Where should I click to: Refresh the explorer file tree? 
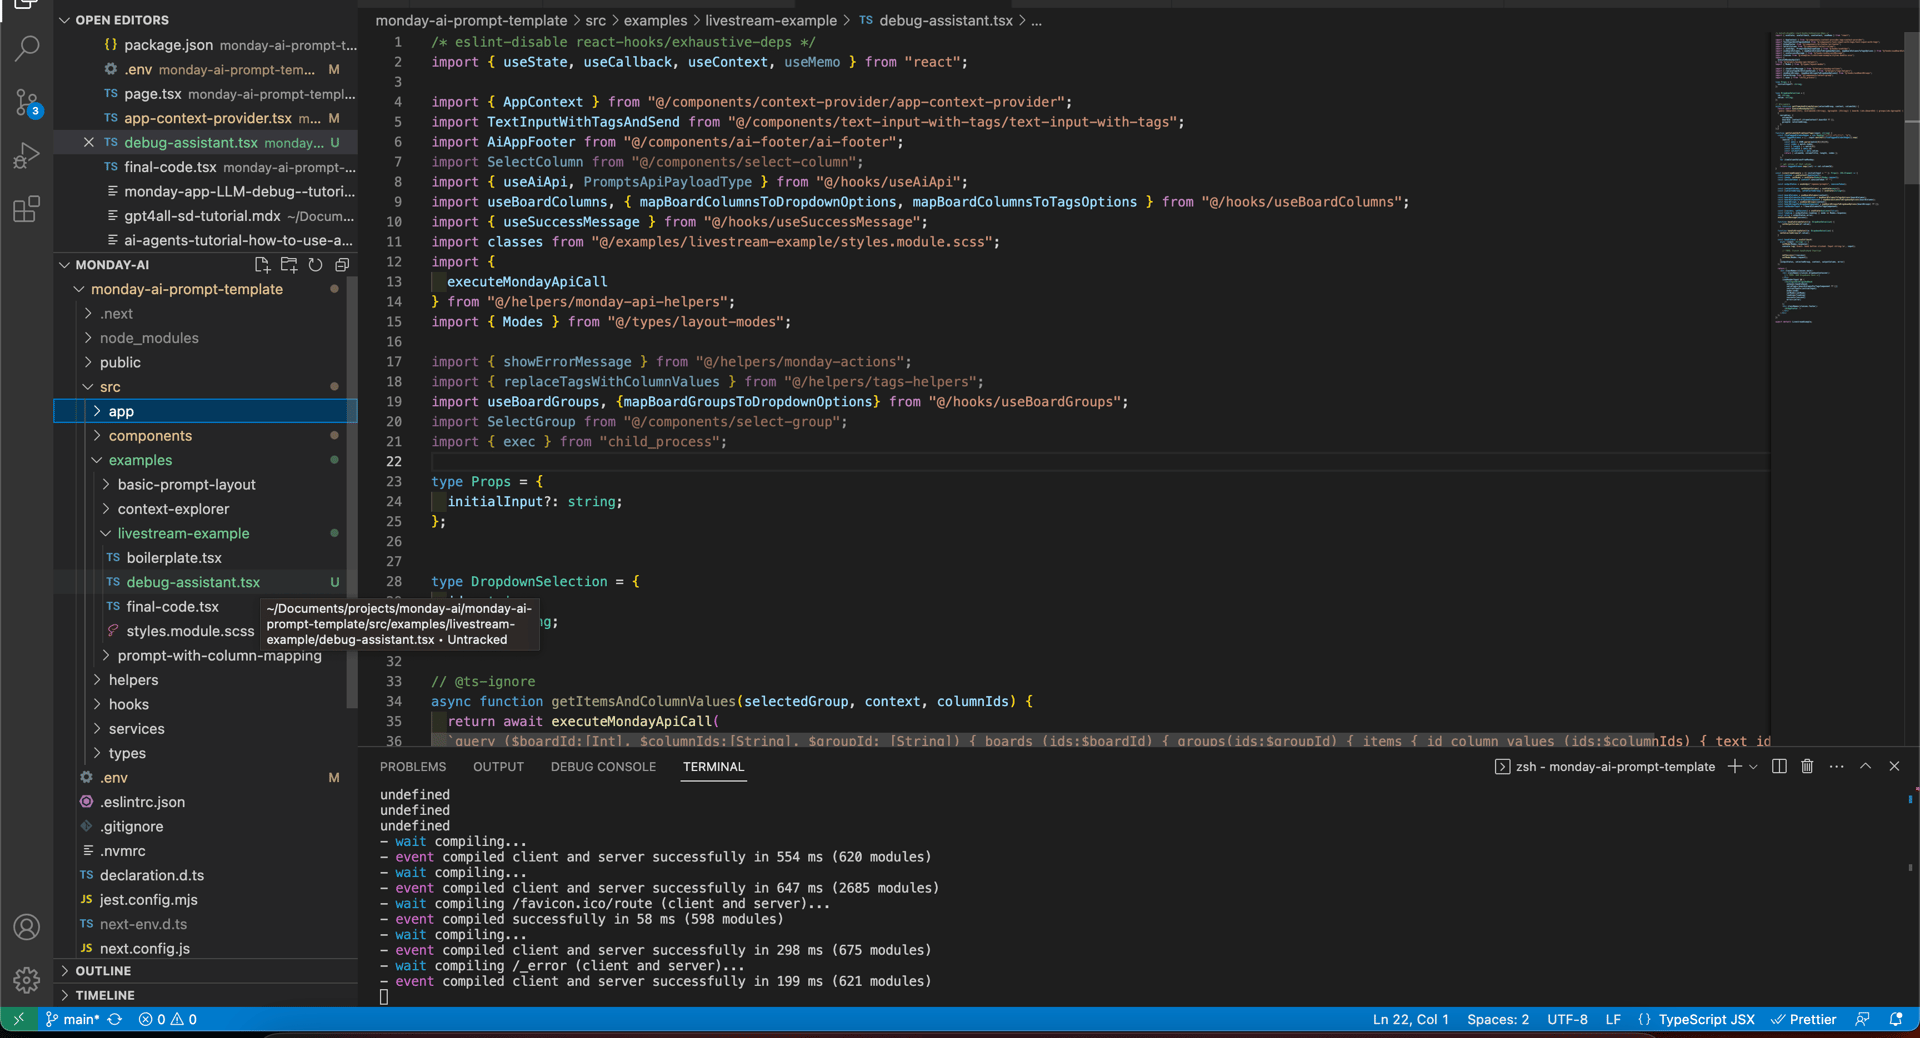pos(315,265)
